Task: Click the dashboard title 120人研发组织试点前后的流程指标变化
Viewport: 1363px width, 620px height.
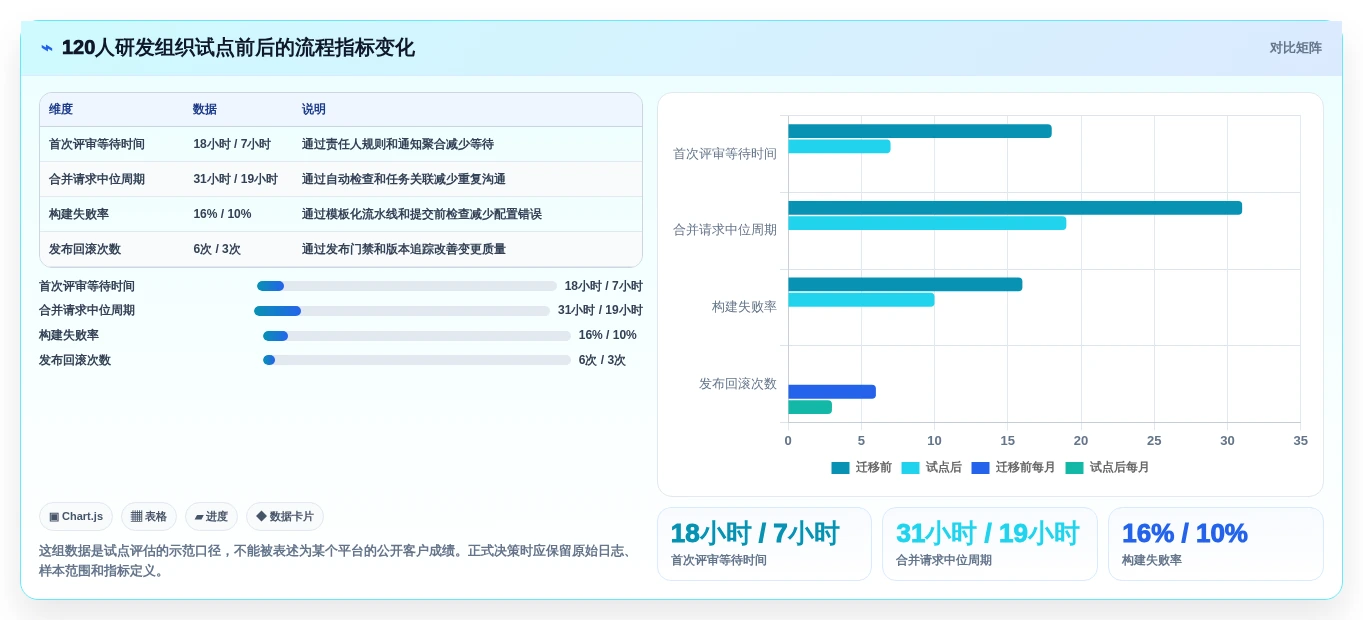Action: pyautogui.click(x=238, y=48)
